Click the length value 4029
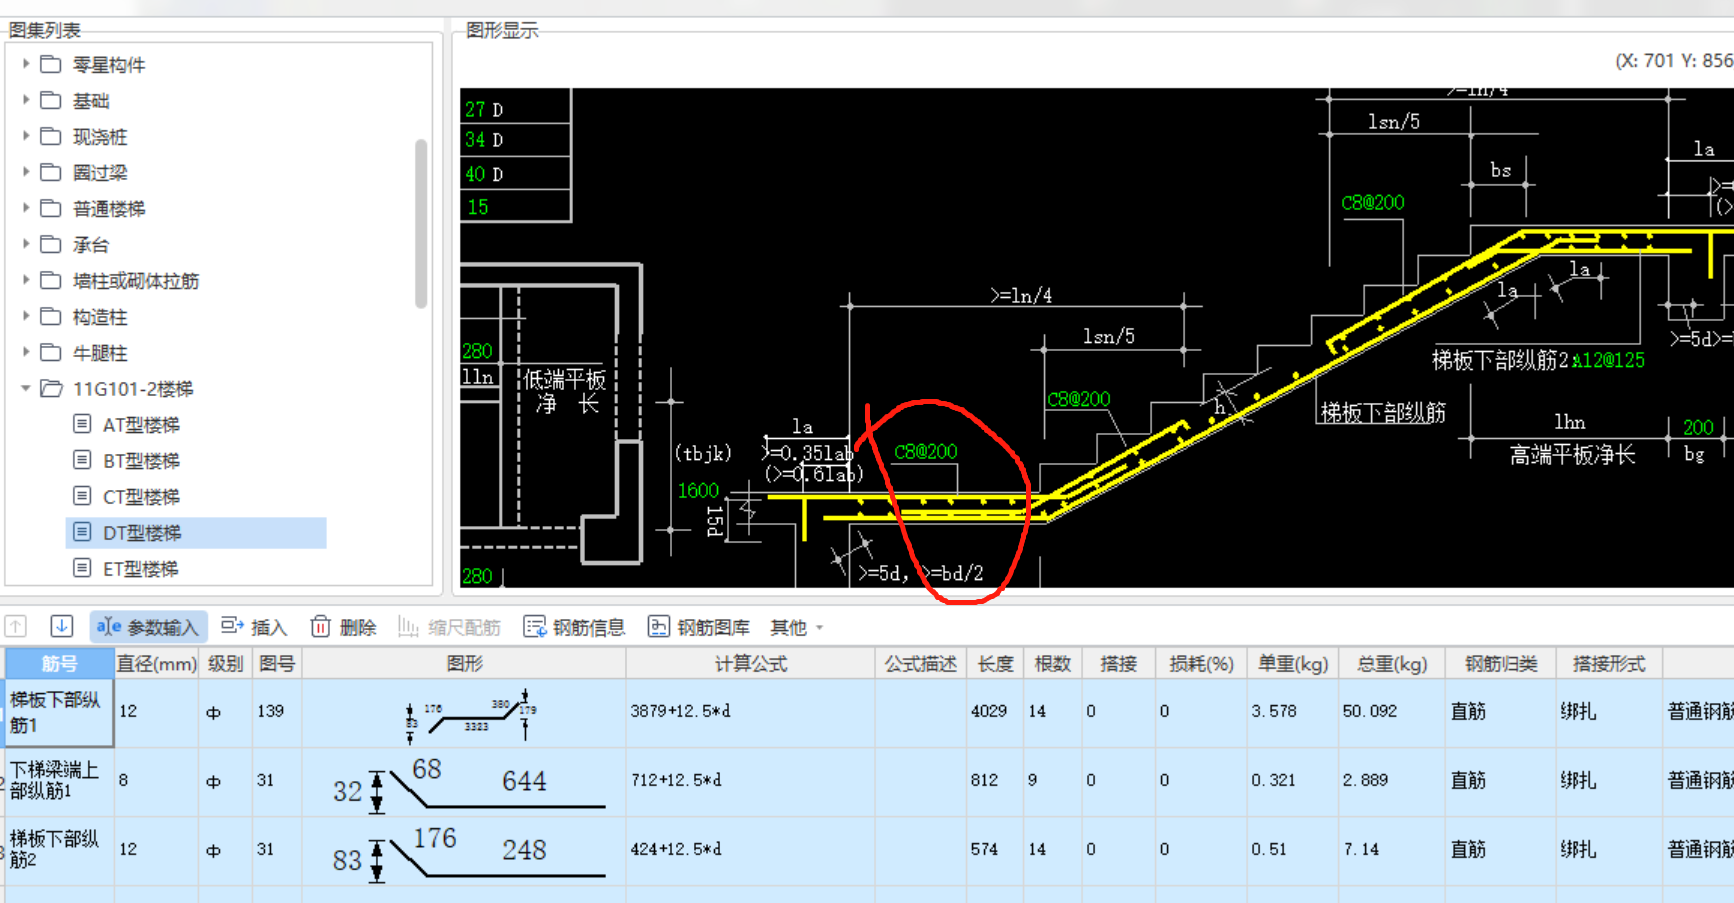1734x903 pixels. pos(988,711)
